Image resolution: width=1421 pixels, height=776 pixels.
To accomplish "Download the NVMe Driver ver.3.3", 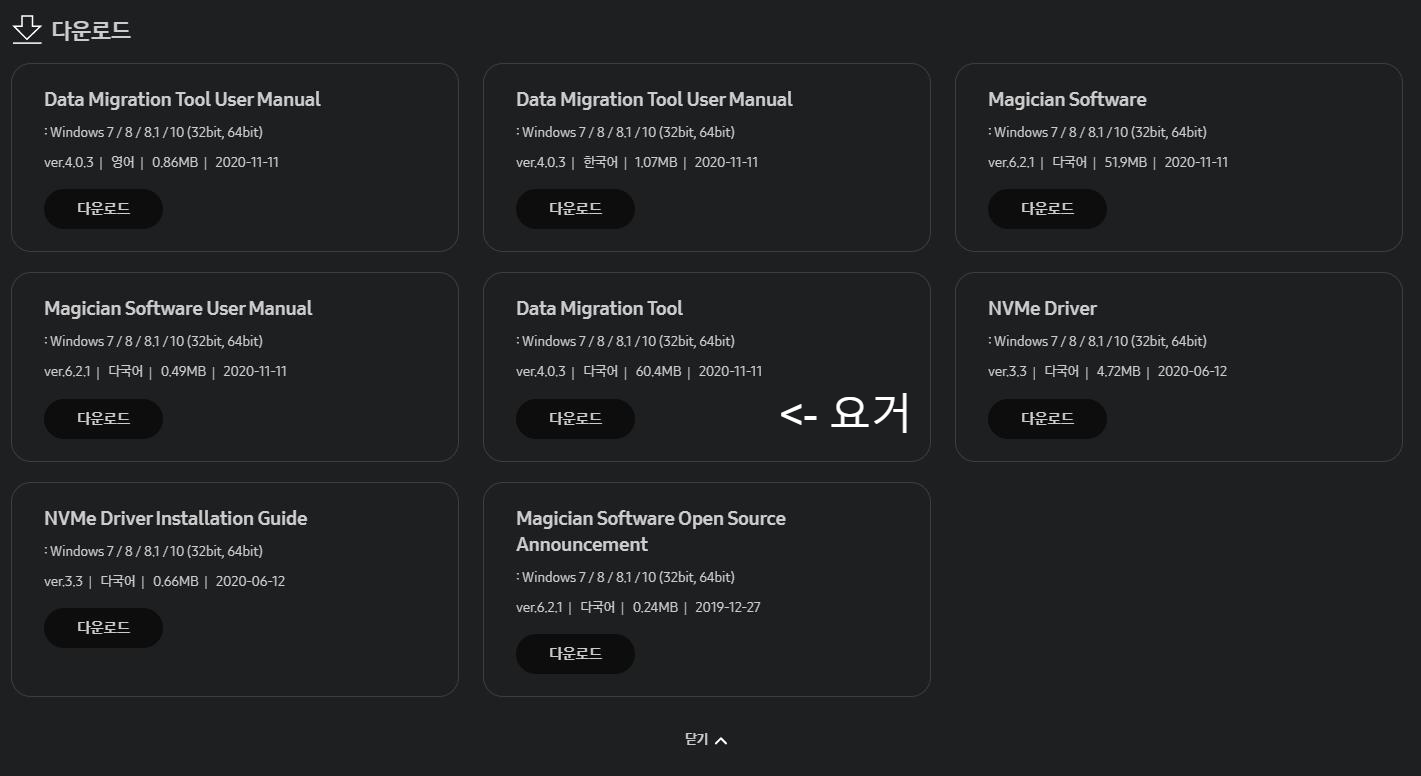I will (x=1047, y=419).
